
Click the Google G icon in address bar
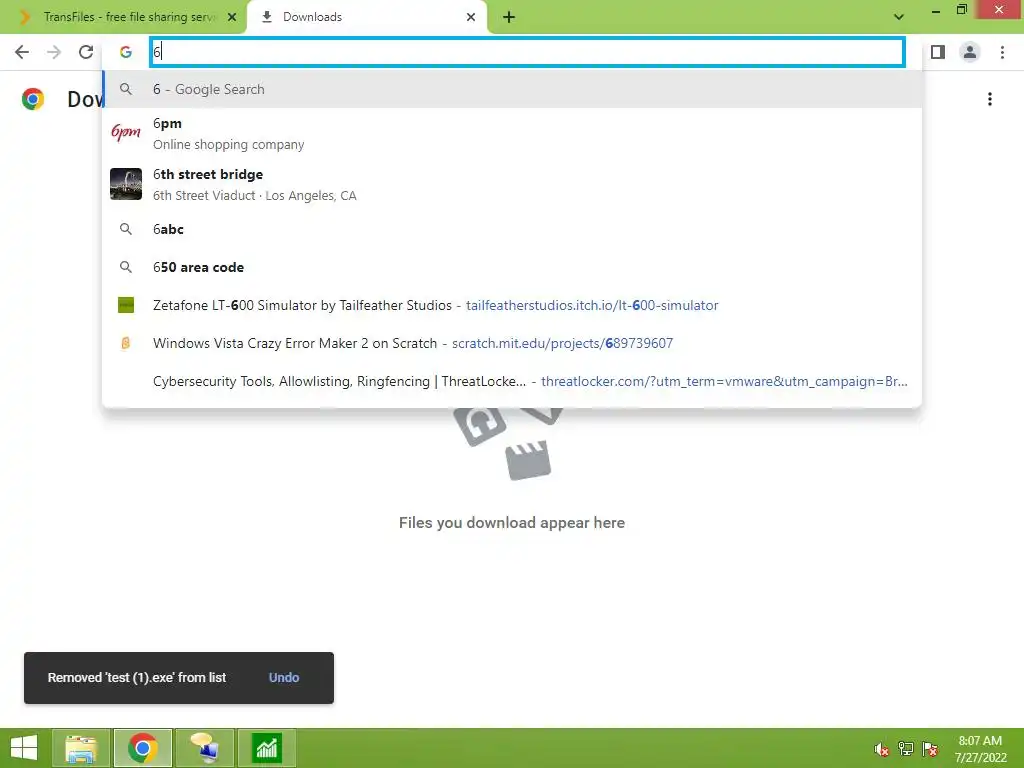point(126,52)
